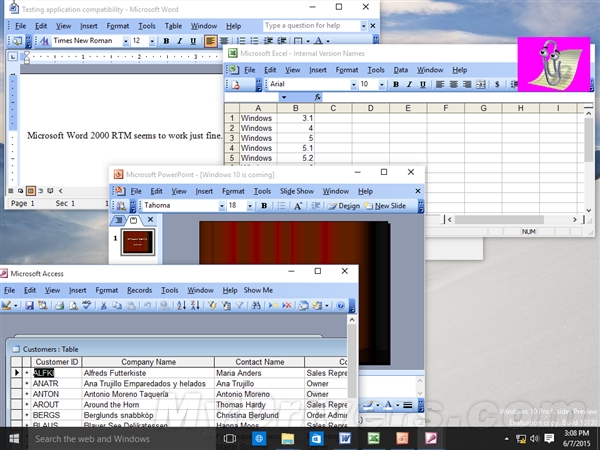Toggle Bold in Excel toolbar

(396, 84)
